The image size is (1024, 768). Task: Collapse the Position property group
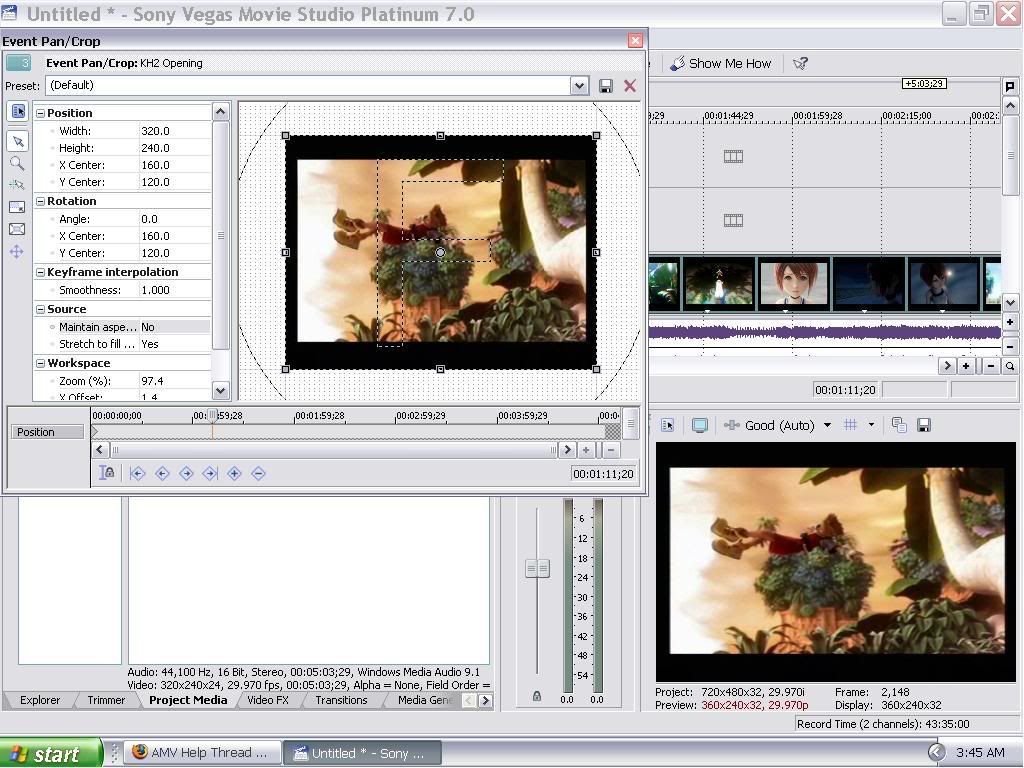pos(40,113)
